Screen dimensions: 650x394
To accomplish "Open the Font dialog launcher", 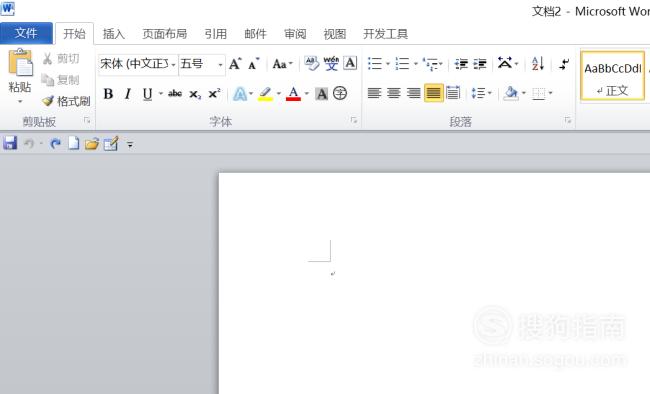I will point(354,120).
